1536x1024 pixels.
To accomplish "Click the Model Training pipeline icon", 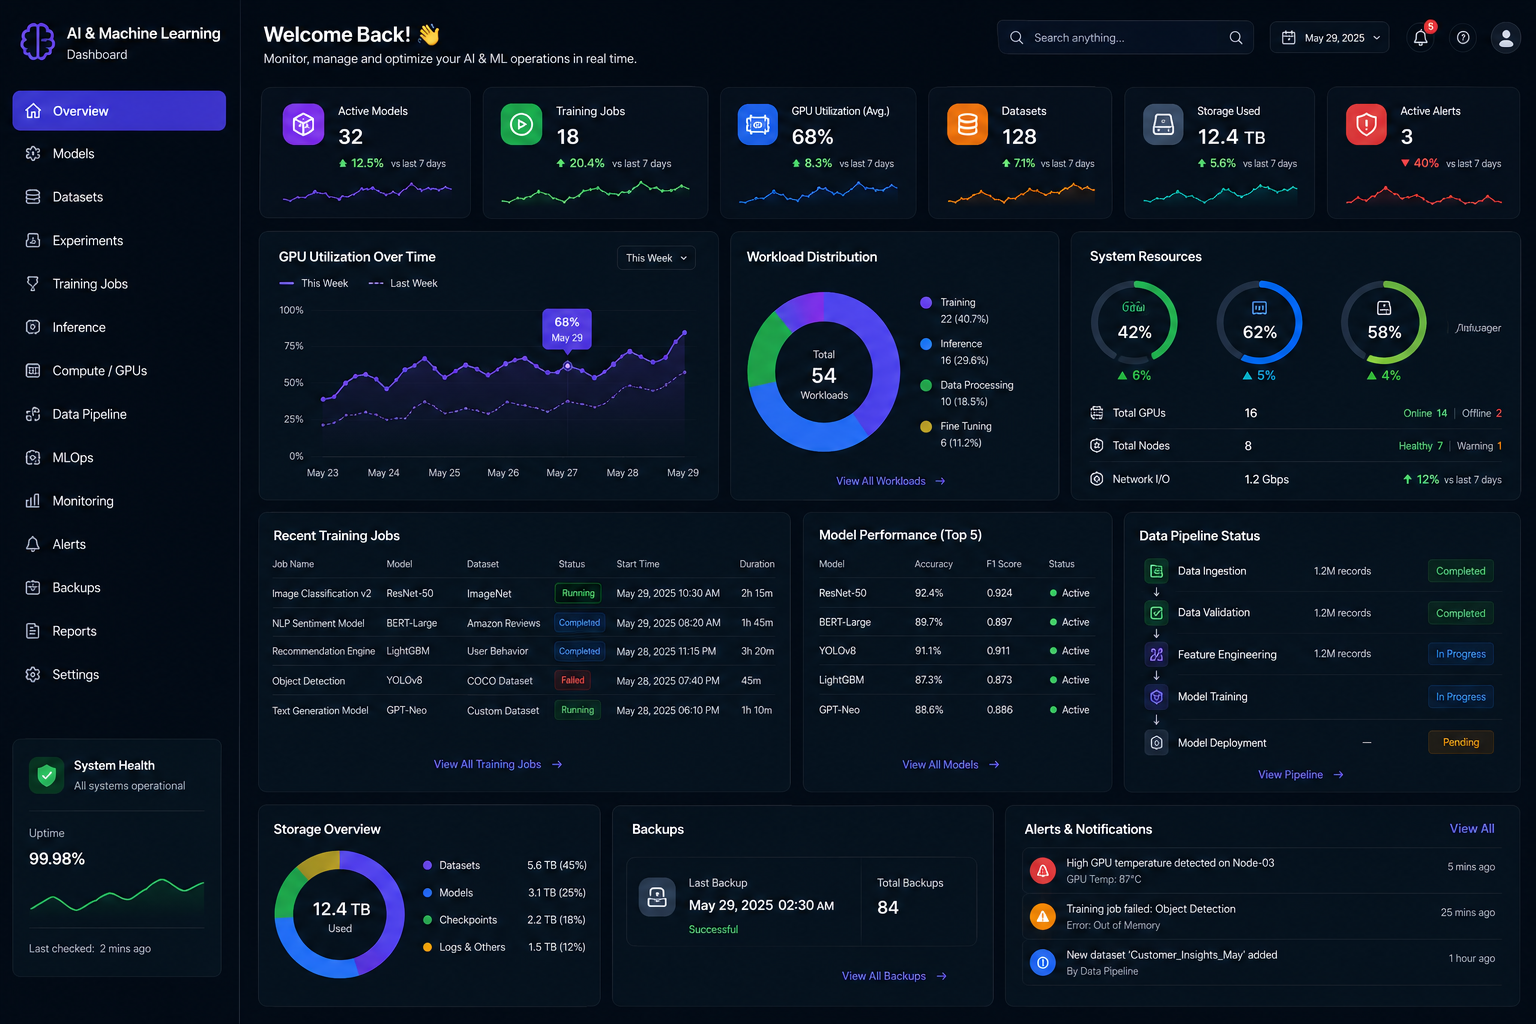I will (1156, 697).
